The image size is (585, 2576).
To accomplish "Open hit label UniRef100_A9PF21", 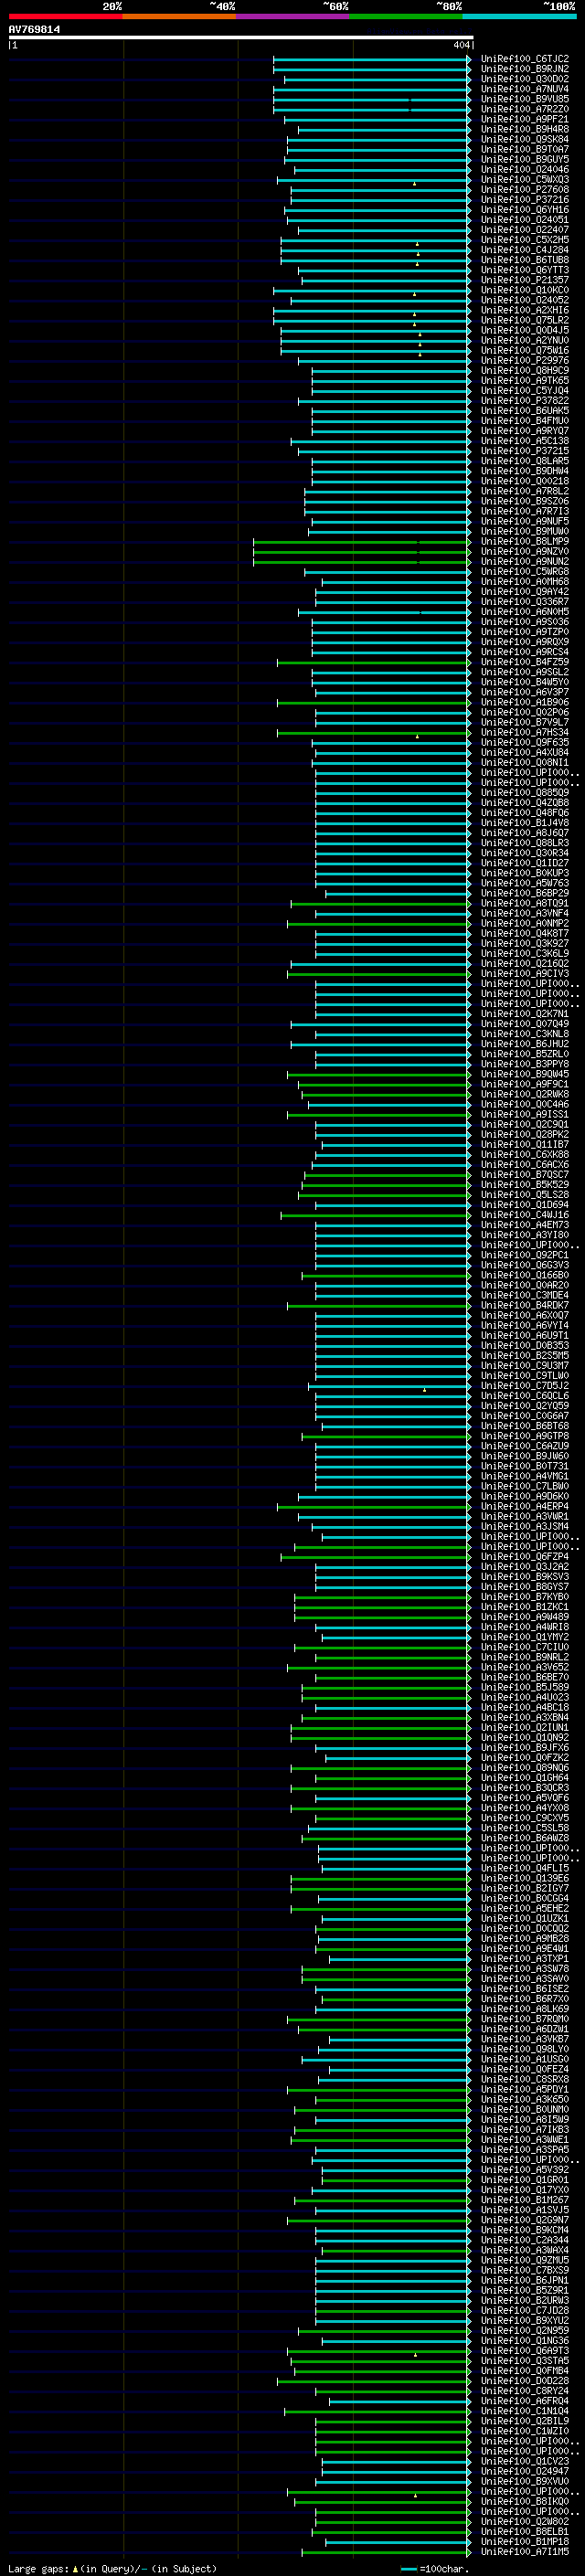I will 524,119.
